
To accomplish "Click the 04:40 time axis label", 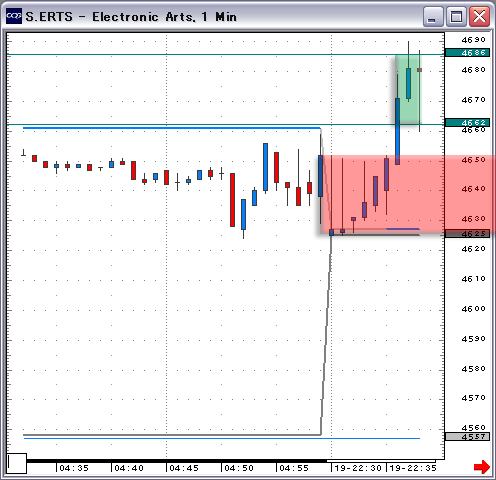I will (129, 468).
